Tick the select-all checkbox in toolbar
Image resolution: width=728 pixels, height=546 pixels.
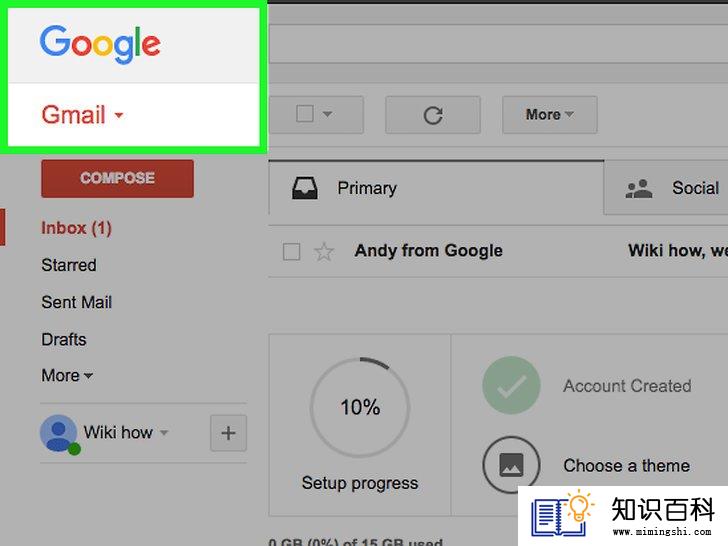[x=305, y=114]
